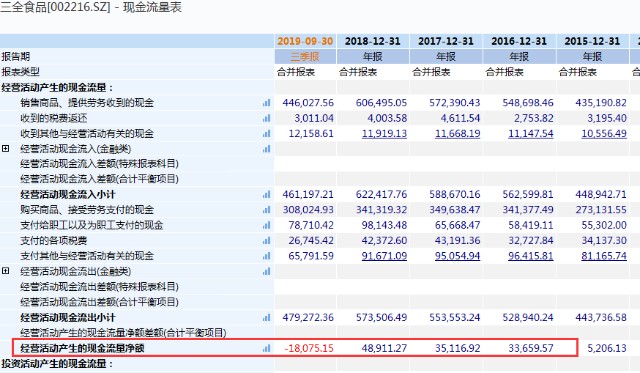This screenshot has width=640, height=373.
Task: Open chart icon for 销售商品、提供劳务收到的现金 row
Action: click(267, 103)
